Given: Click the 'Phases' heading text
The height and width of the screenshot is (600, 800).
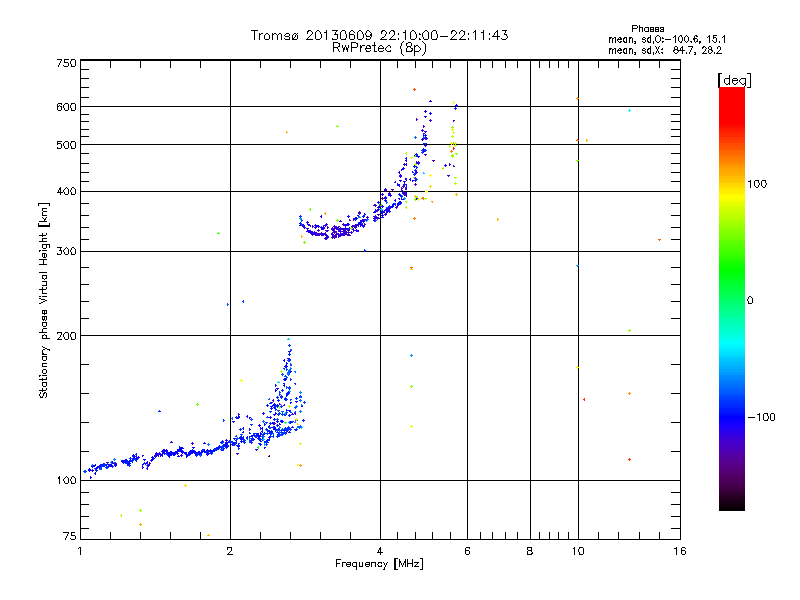Looking at the screenshot, I should pyautogui.click(x=647, y=29).
